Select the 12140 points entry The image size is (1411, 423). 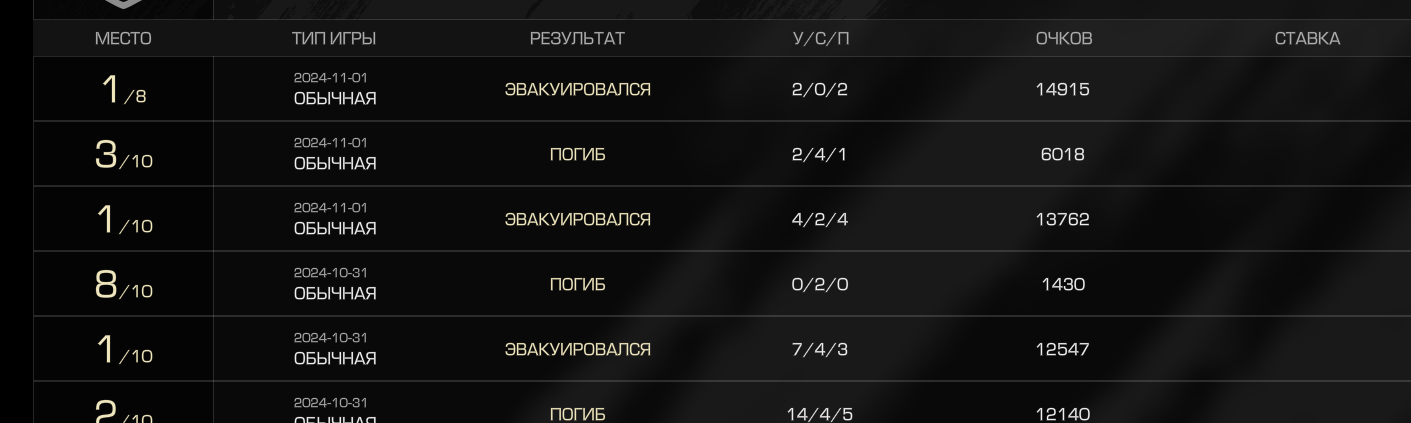(1063, 414)
